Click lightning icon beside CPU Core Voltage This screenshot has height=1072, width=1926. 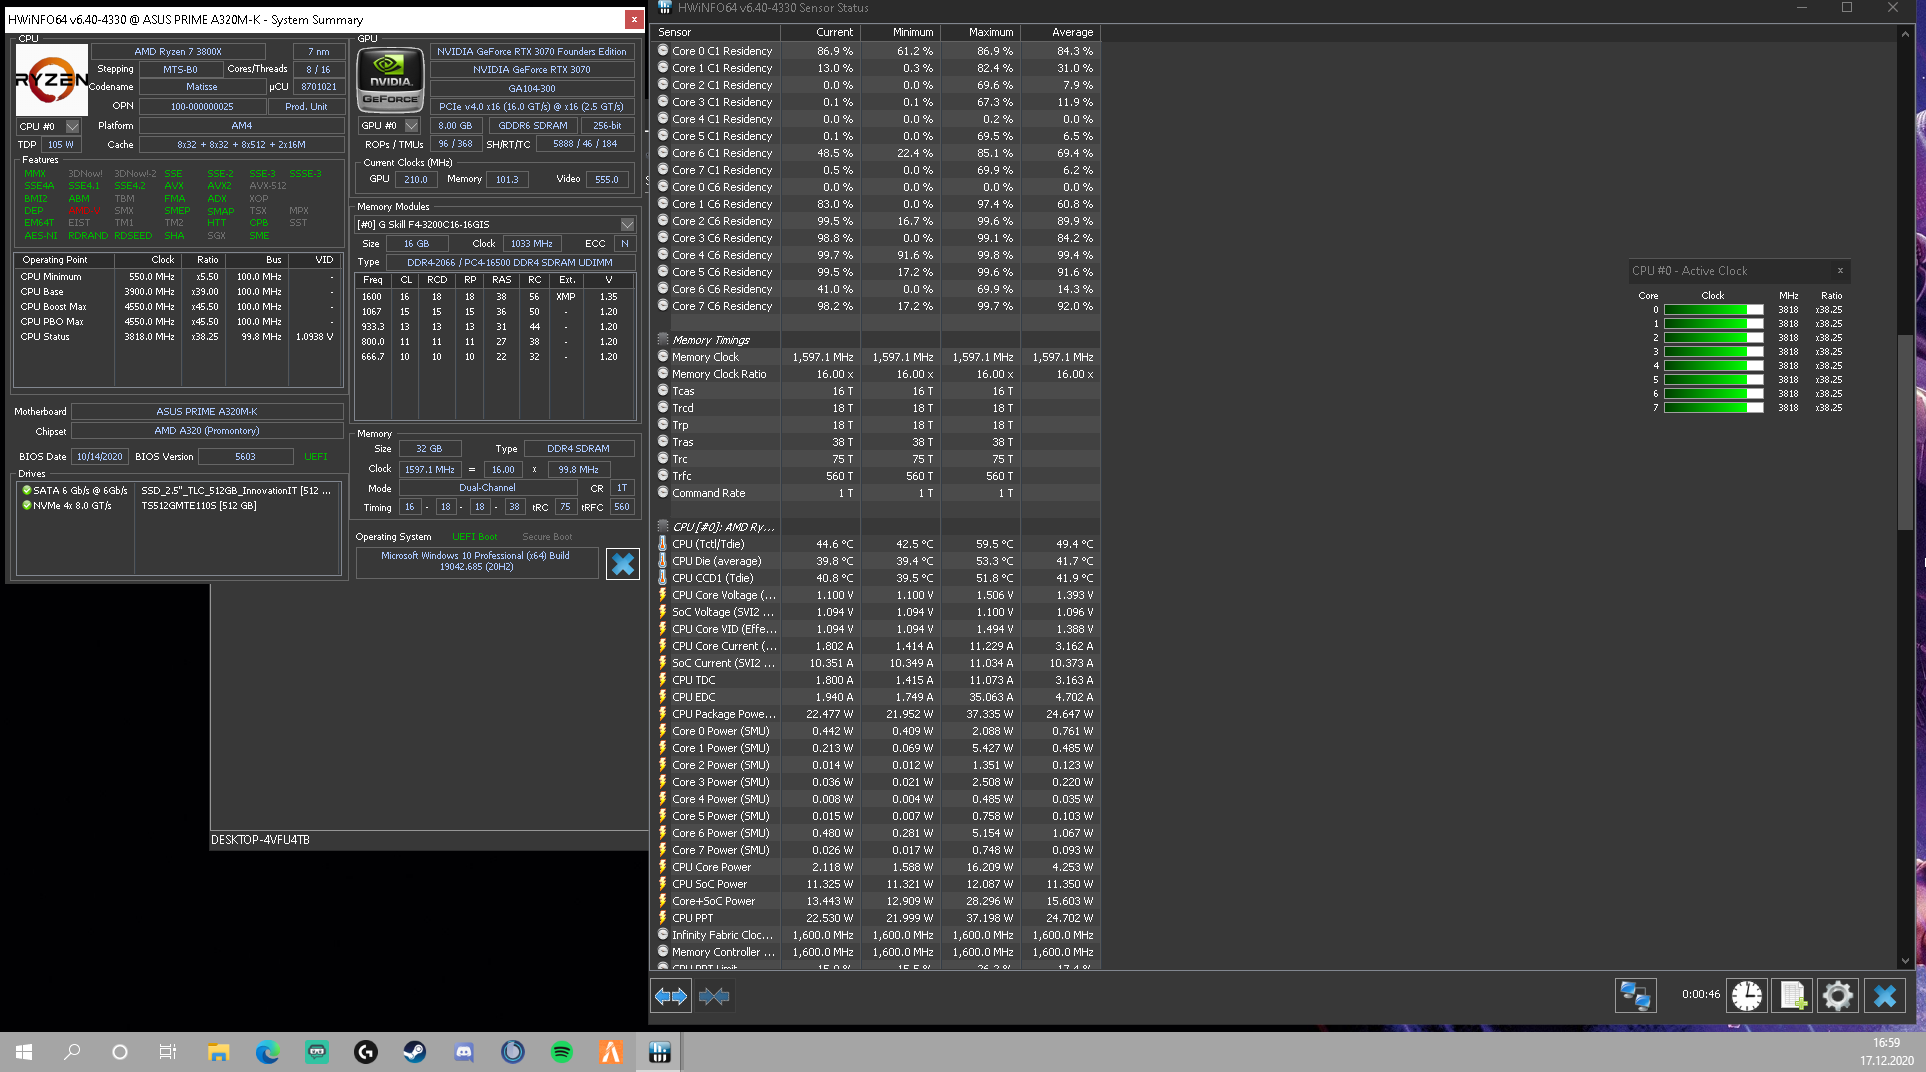point(662,595)
